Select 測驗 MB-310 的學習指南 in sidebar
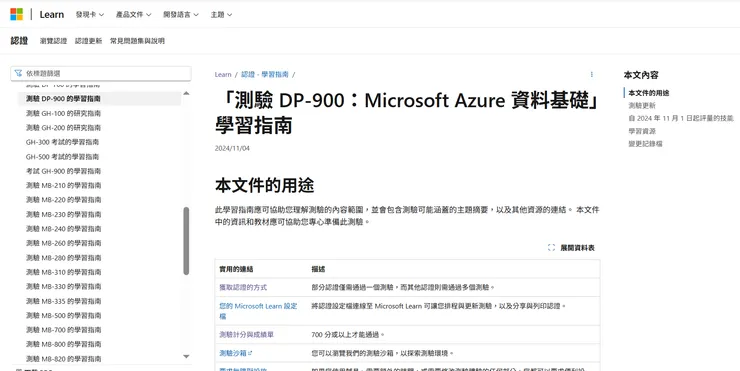The width and height of the screenshot is (740, 371). [63, 272]
